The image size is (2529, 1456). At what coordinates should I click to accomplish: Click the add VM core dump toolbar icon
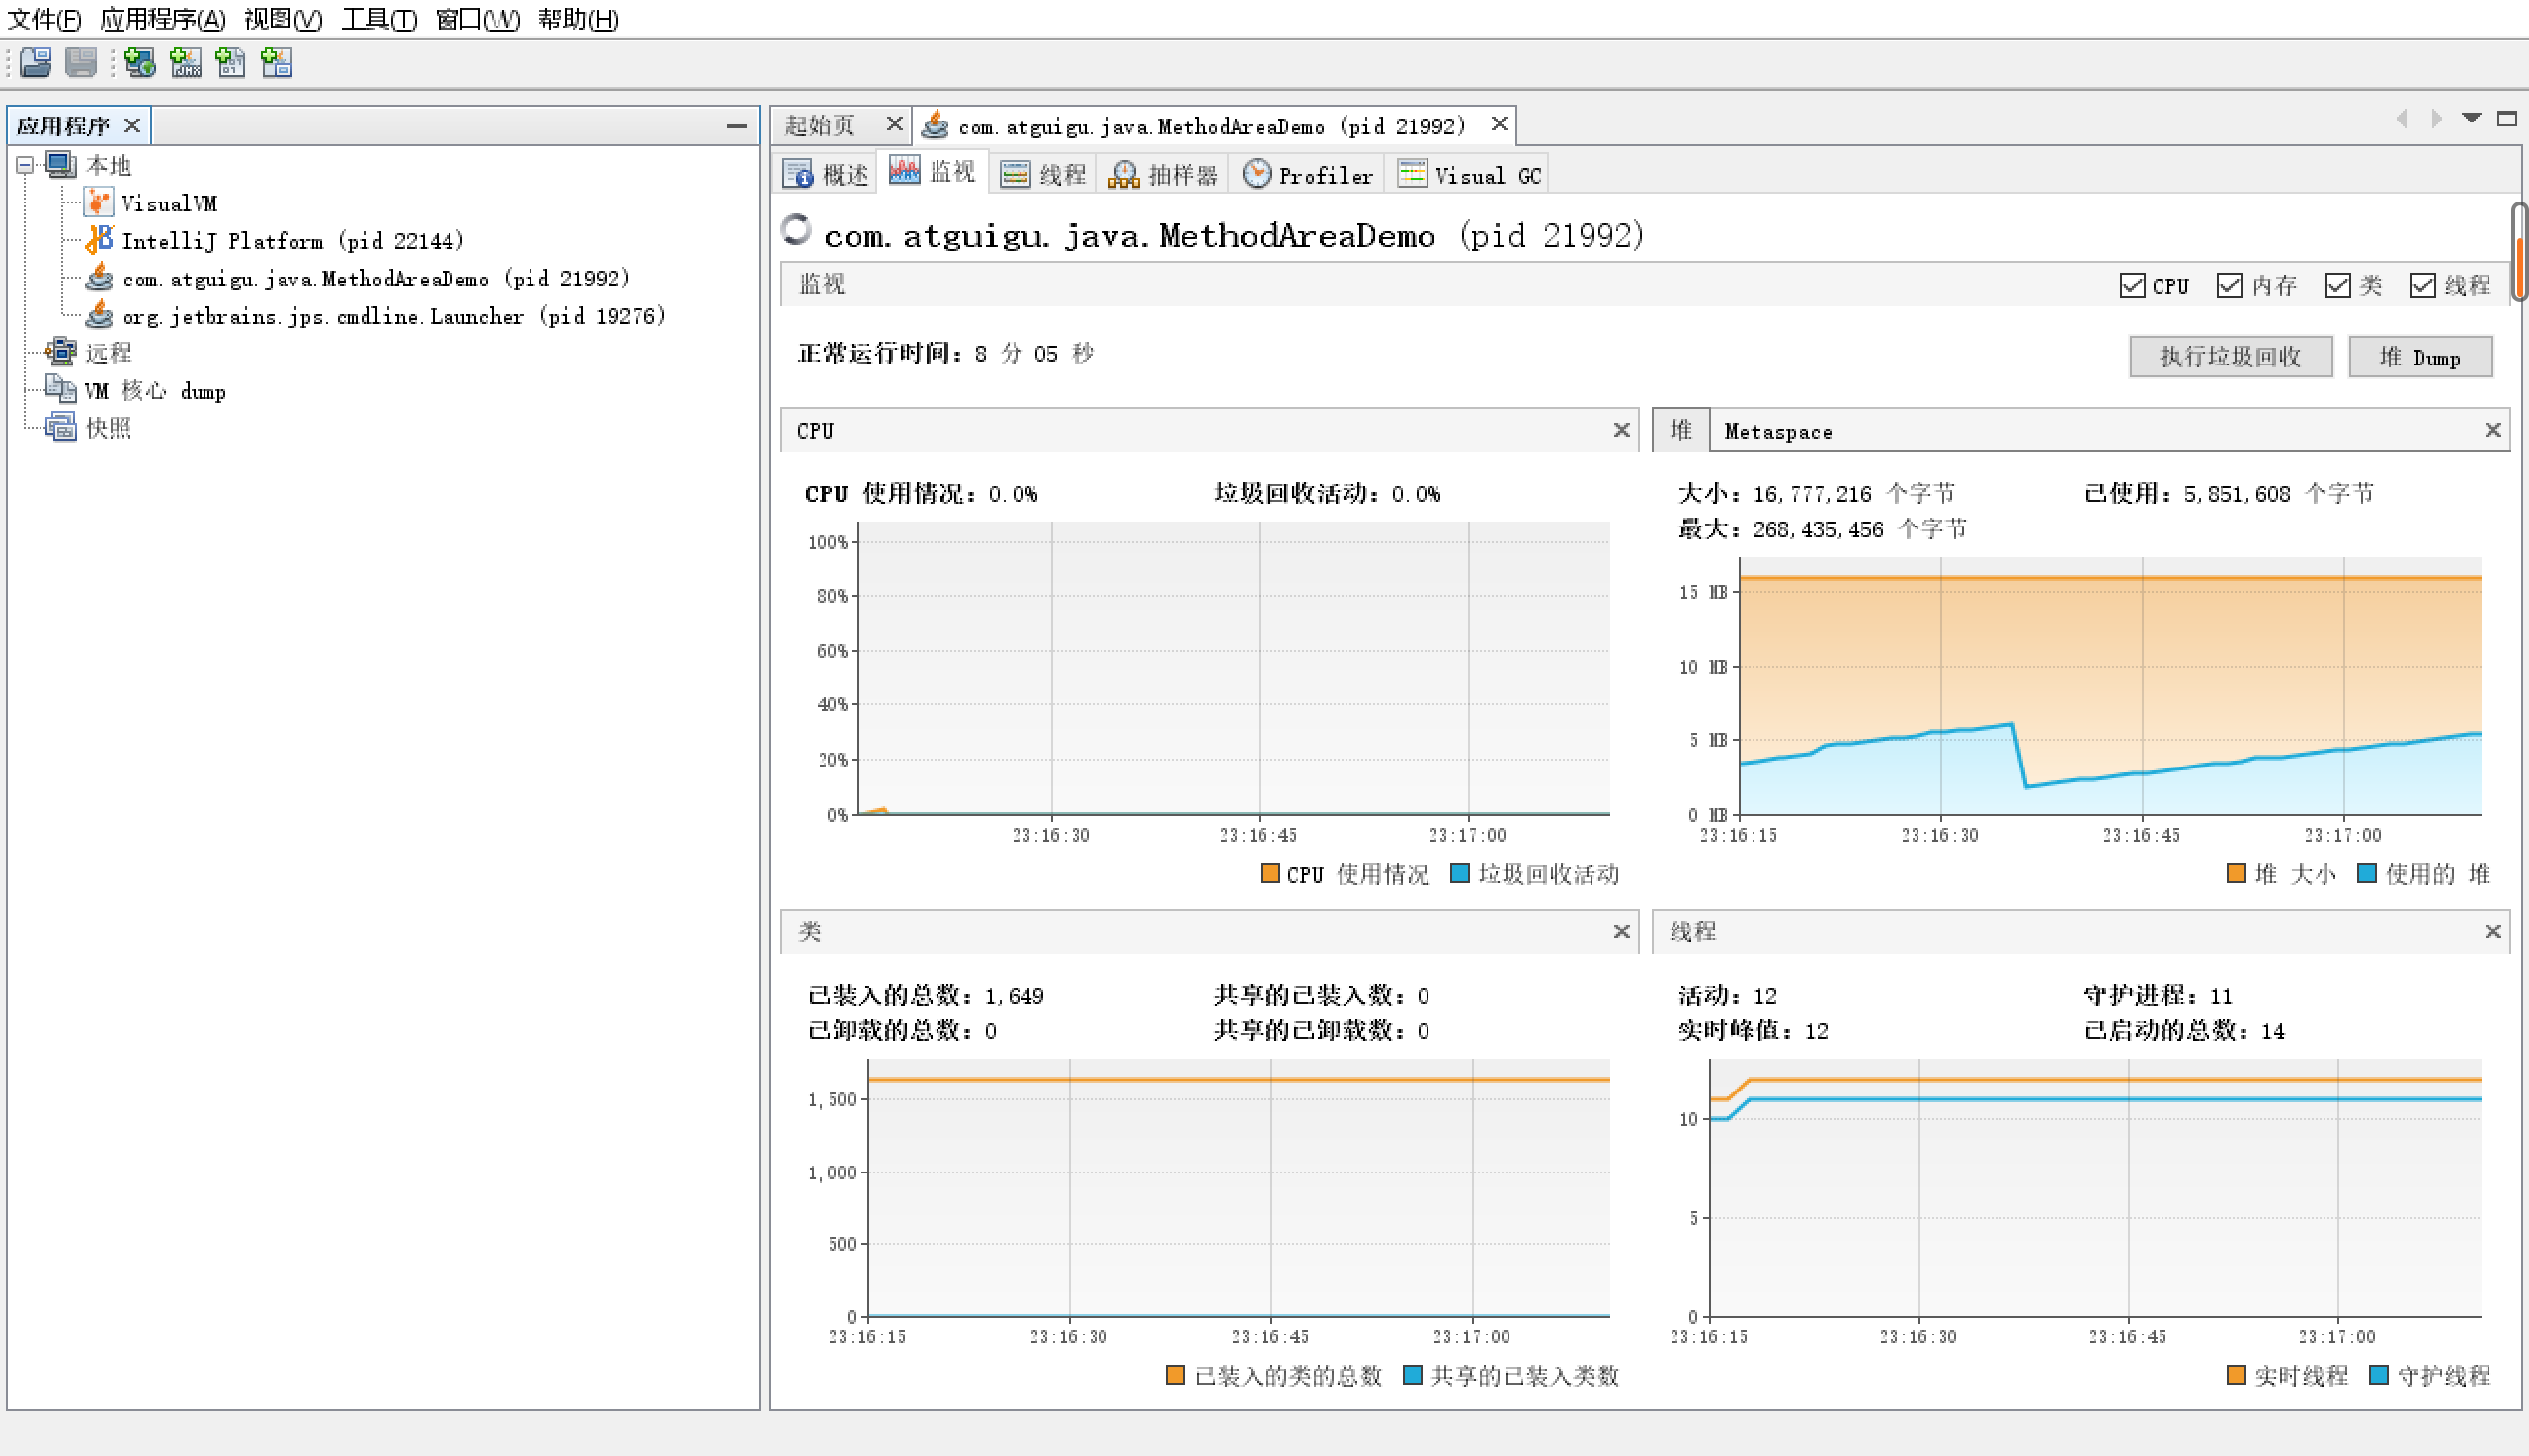point(231,63)
